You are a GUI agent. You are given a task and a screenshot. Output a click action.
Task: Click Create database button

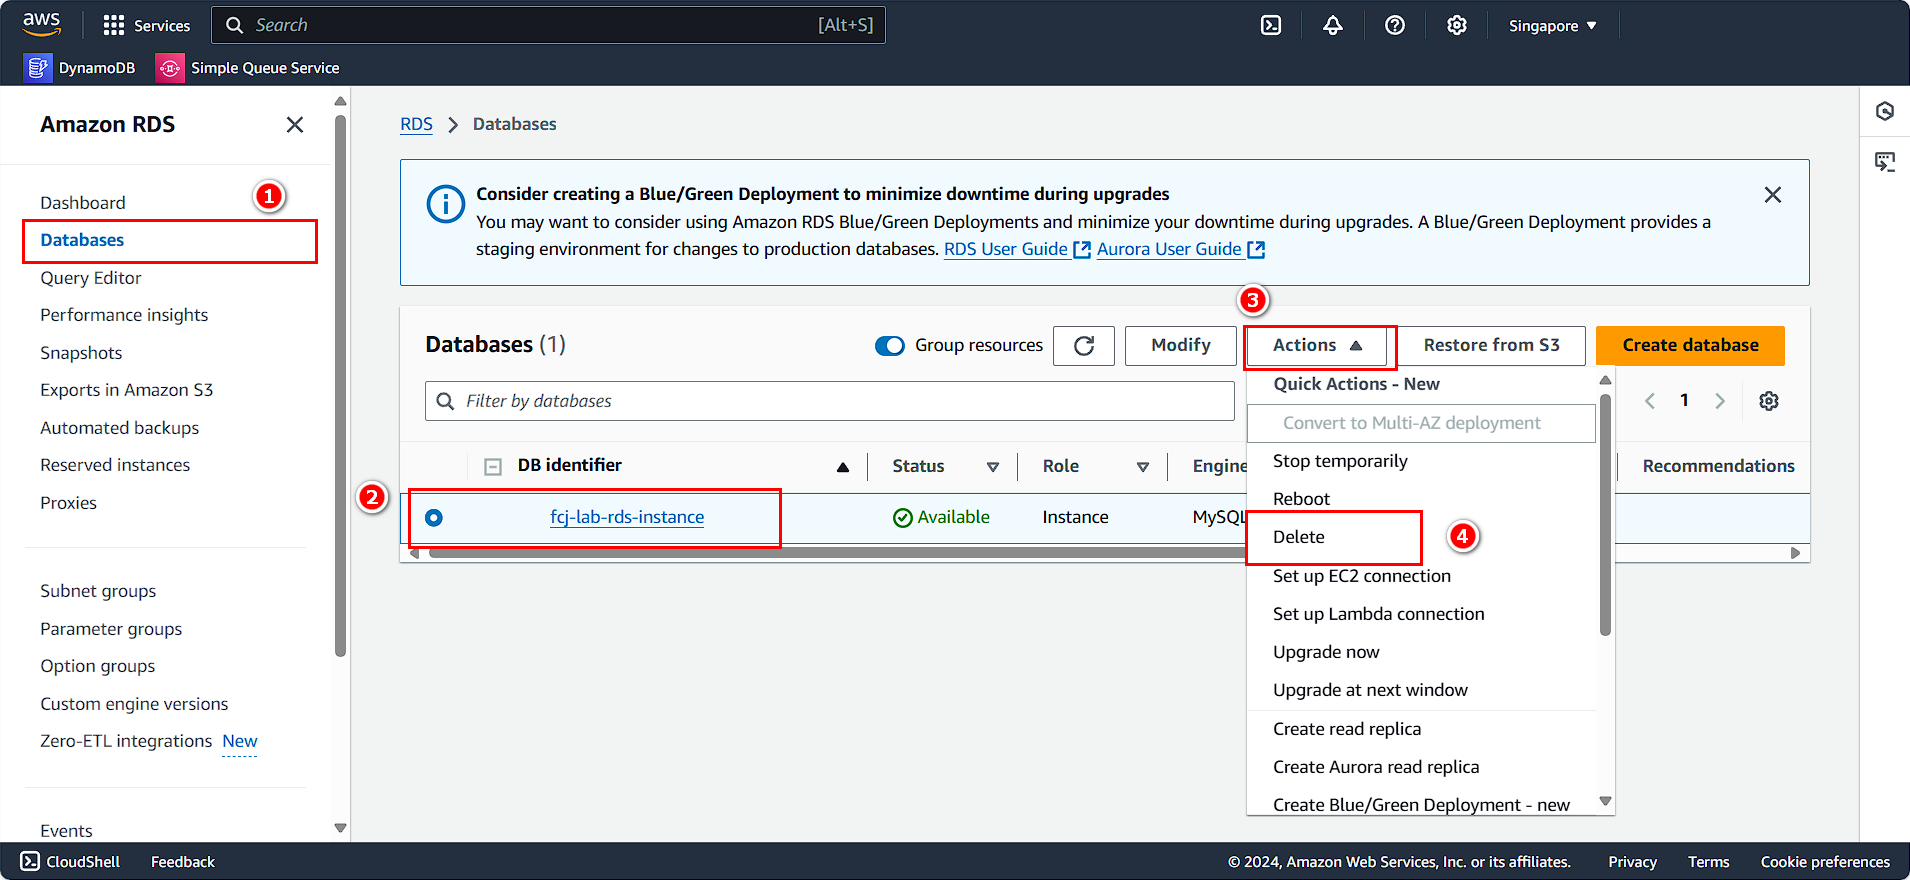tap(1690, 346)
